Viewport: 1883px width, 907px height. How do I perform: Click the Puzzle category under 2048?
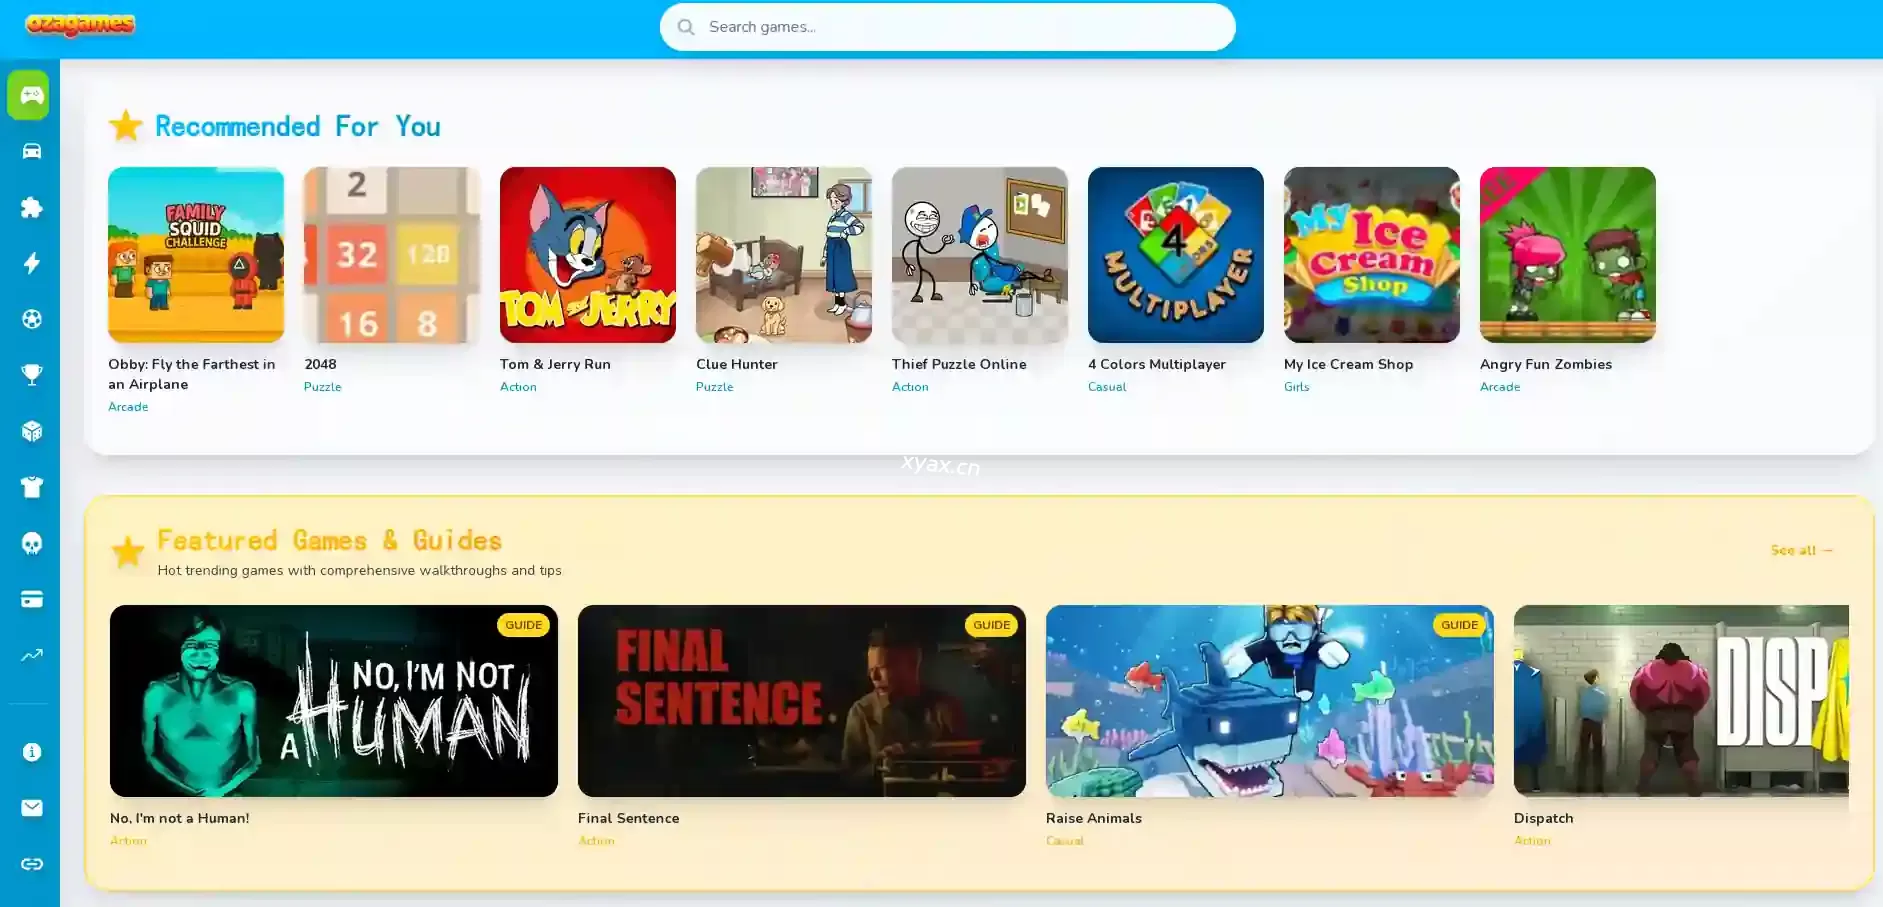[x=323, y=387]
